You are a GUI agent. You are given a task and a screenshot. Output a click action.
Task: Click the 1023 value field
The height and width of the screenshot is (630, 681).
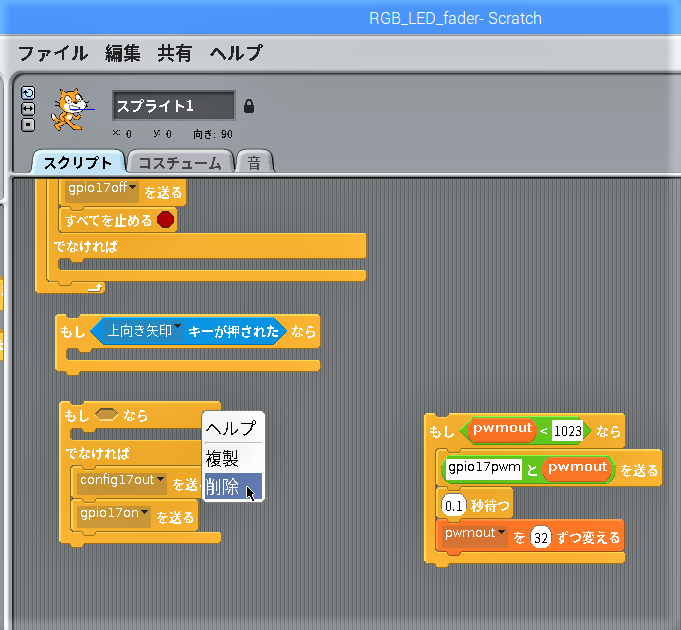(568, 431)
